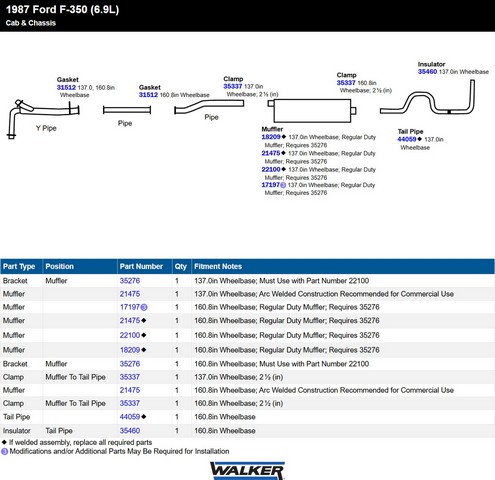Open 35337 clamp link in 160.8in Wheelbase row
This screenshot has height=480, width=495.
coord(130,403)
